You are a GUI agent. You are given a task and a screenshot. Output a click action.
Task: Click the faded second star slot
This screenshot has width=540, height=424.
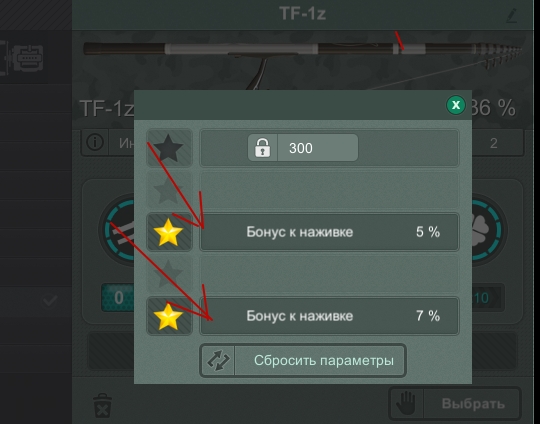[x=168, y=190]
